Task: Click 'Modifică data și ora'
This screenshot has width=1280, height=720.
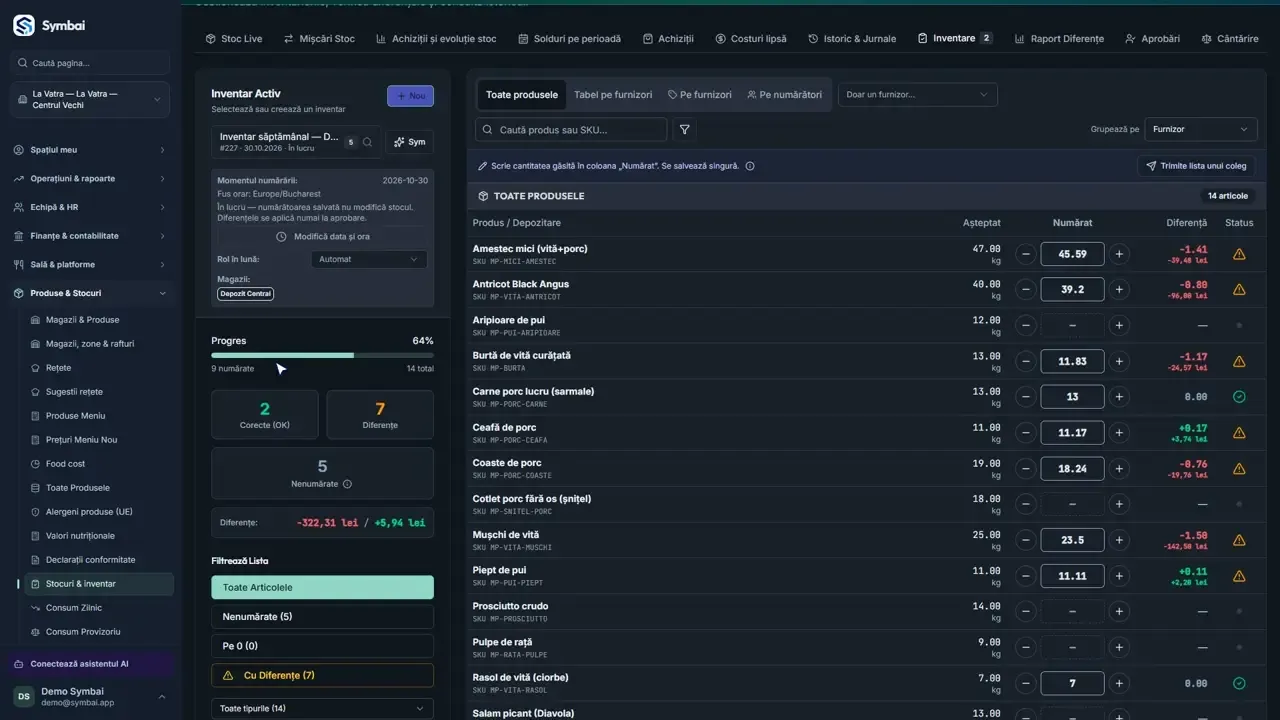Action: 322,237
